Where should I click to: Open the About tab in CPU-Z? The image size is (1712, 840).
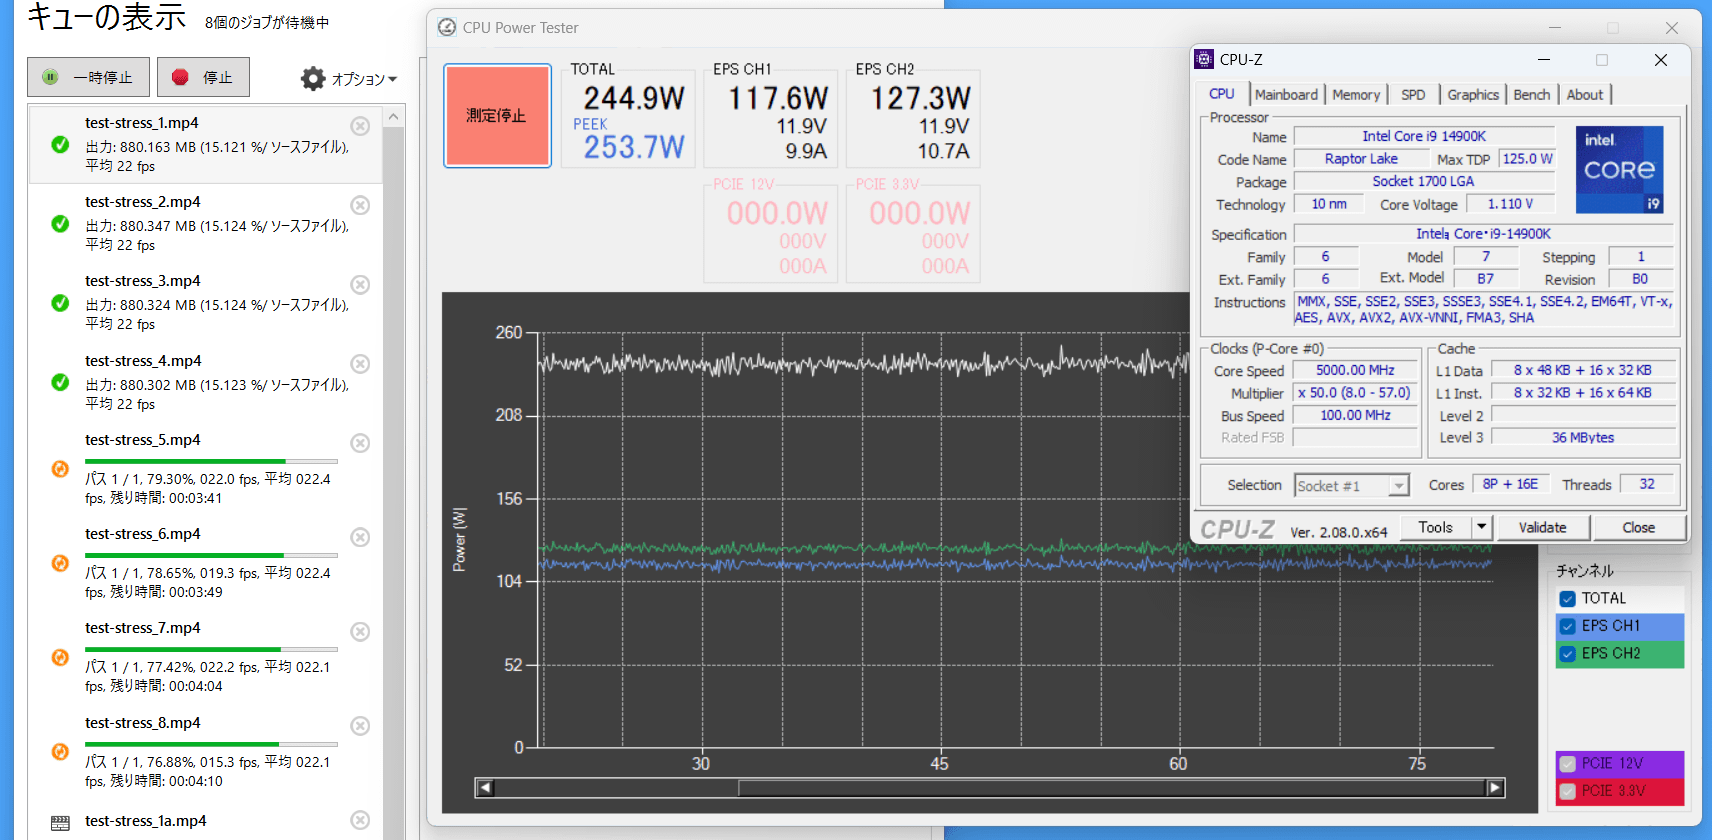1584,95
